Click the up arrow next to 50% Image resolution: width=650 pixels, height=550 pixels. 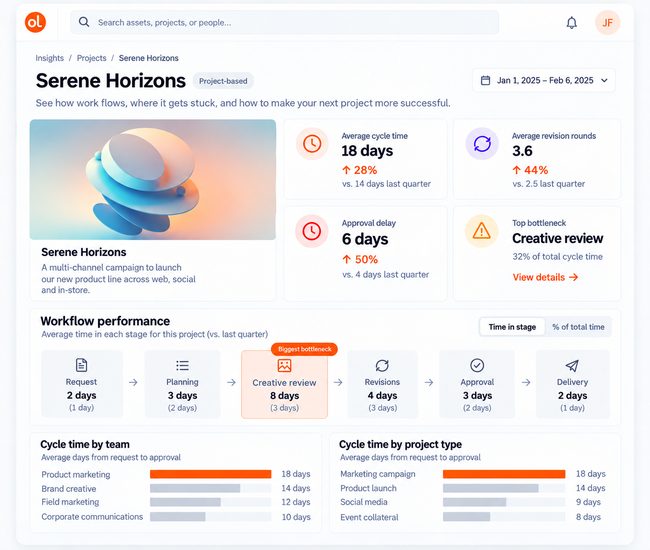[x=347, y=259]
